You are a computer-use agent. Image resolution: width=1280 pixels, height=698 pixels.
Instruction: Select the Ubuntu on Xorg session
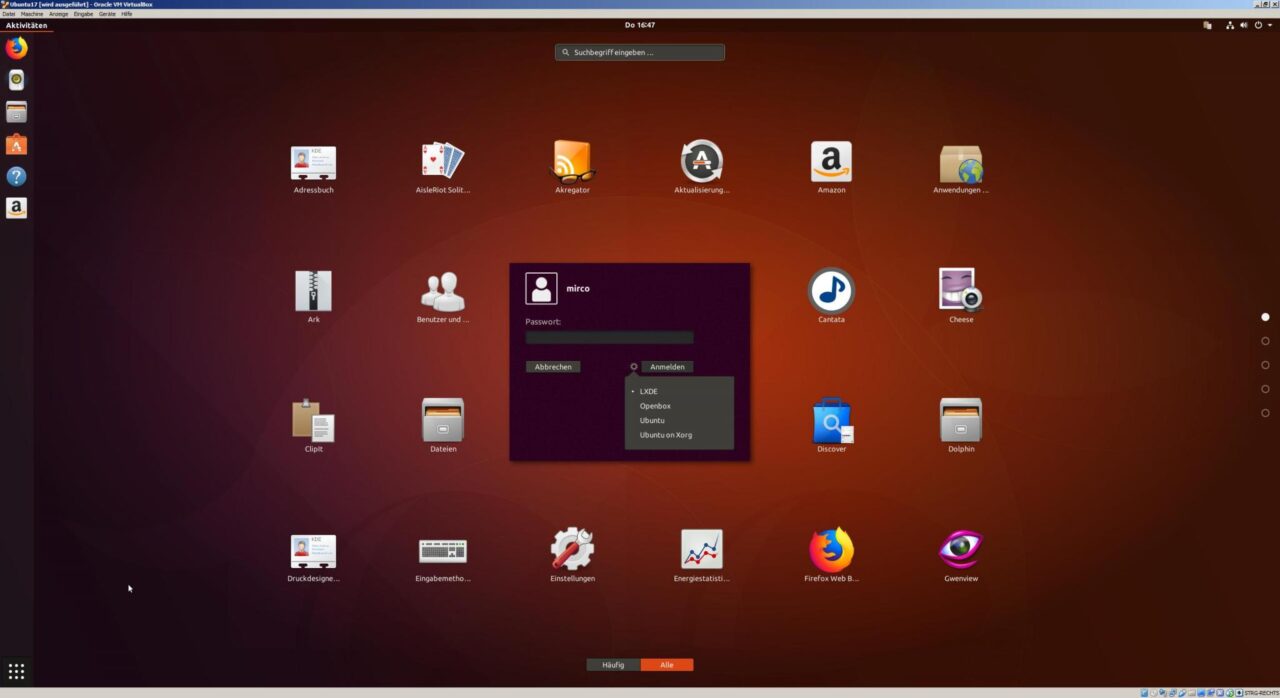(x=664, y=435)
